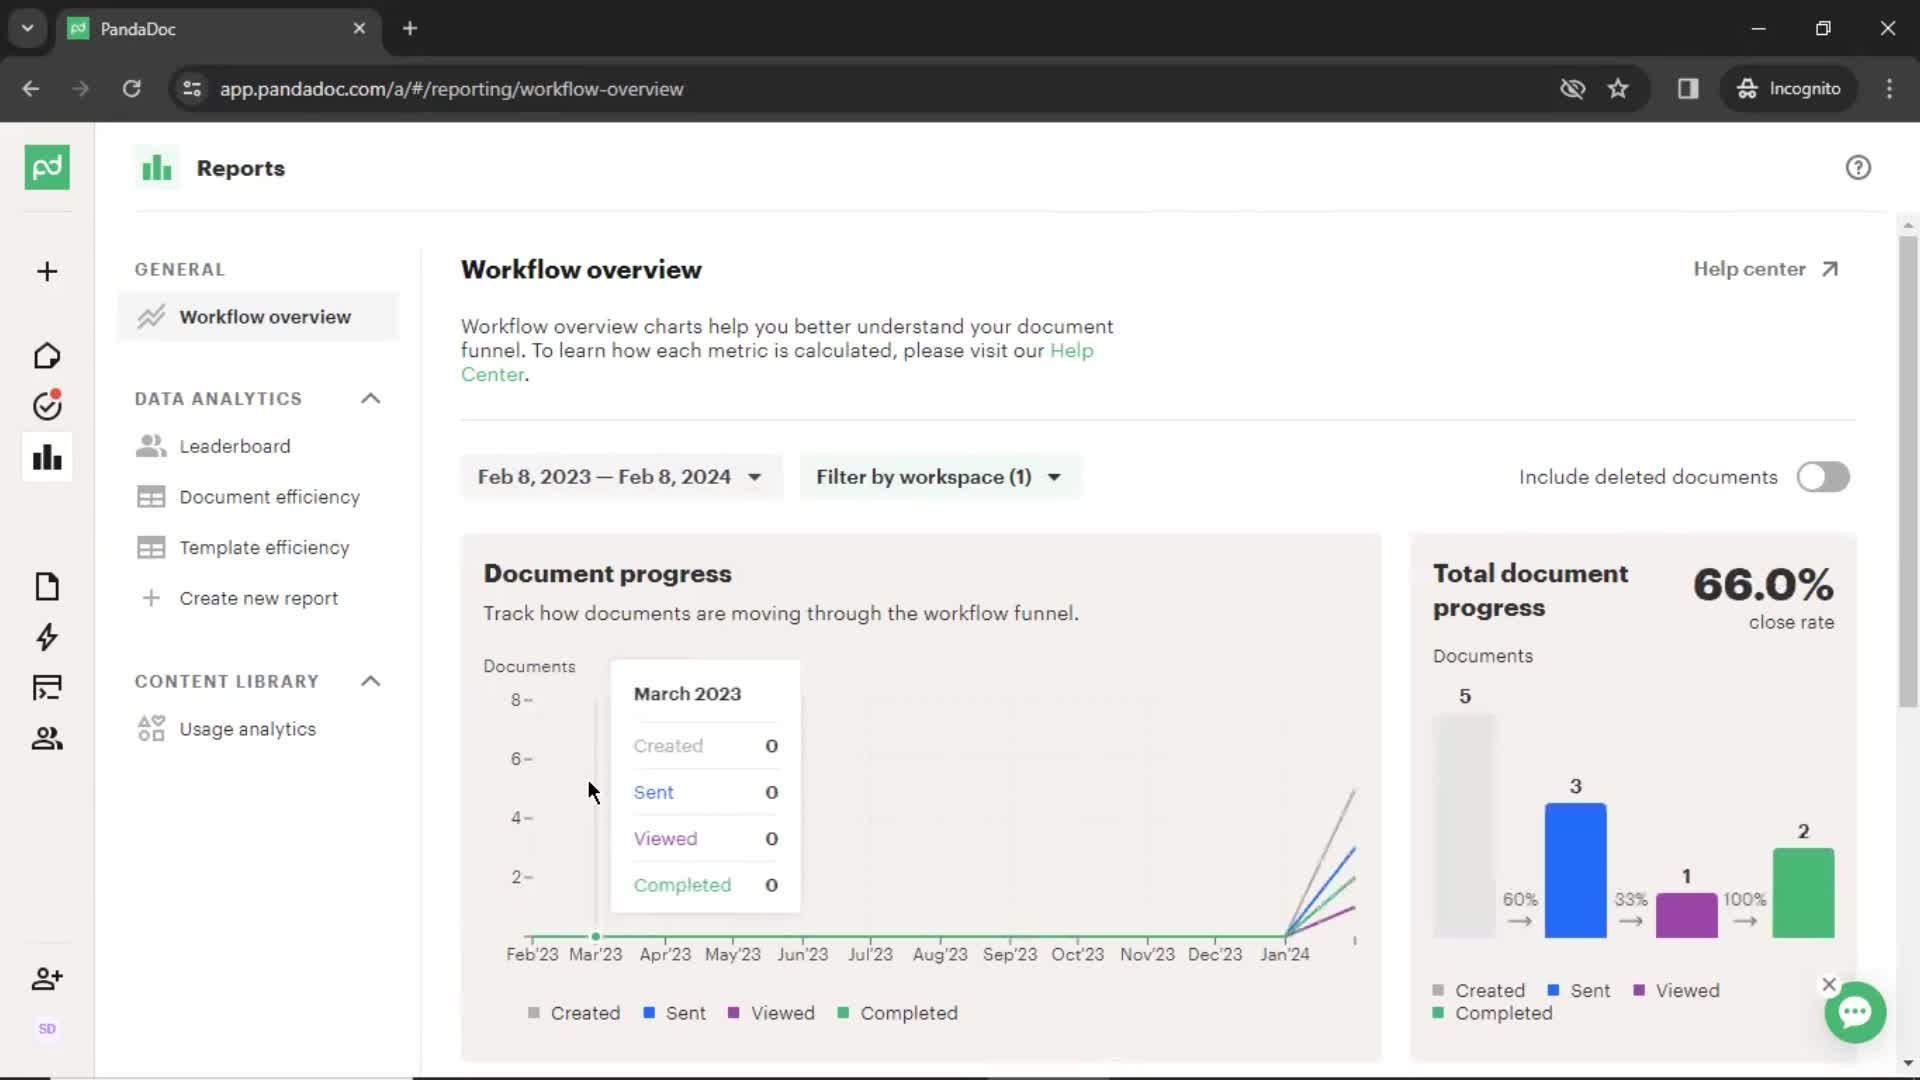
Task: Select the Team Members icon in sidebar
Action: coord(47,977)
